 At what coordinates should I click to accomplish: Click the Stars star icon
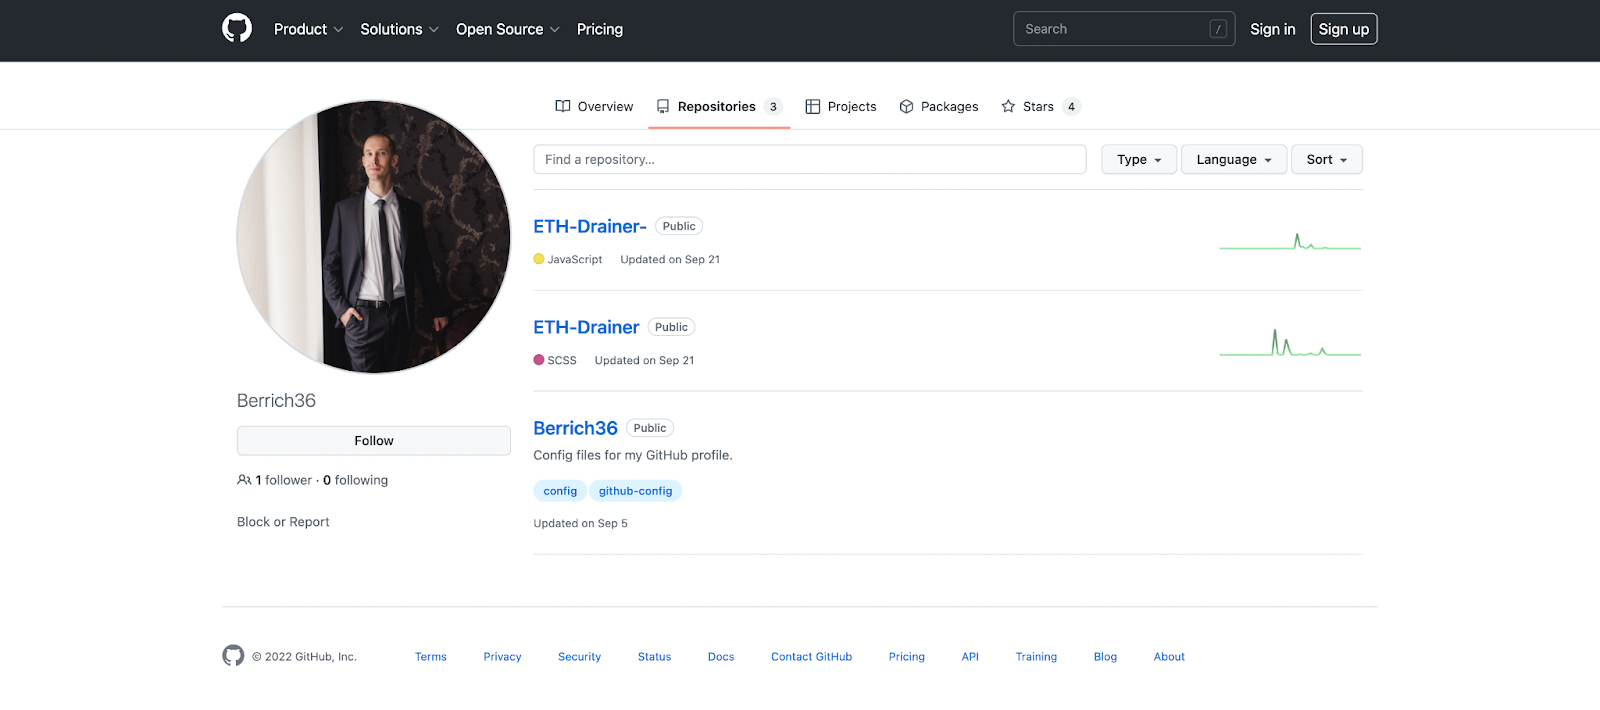(x=1008, y=106)
